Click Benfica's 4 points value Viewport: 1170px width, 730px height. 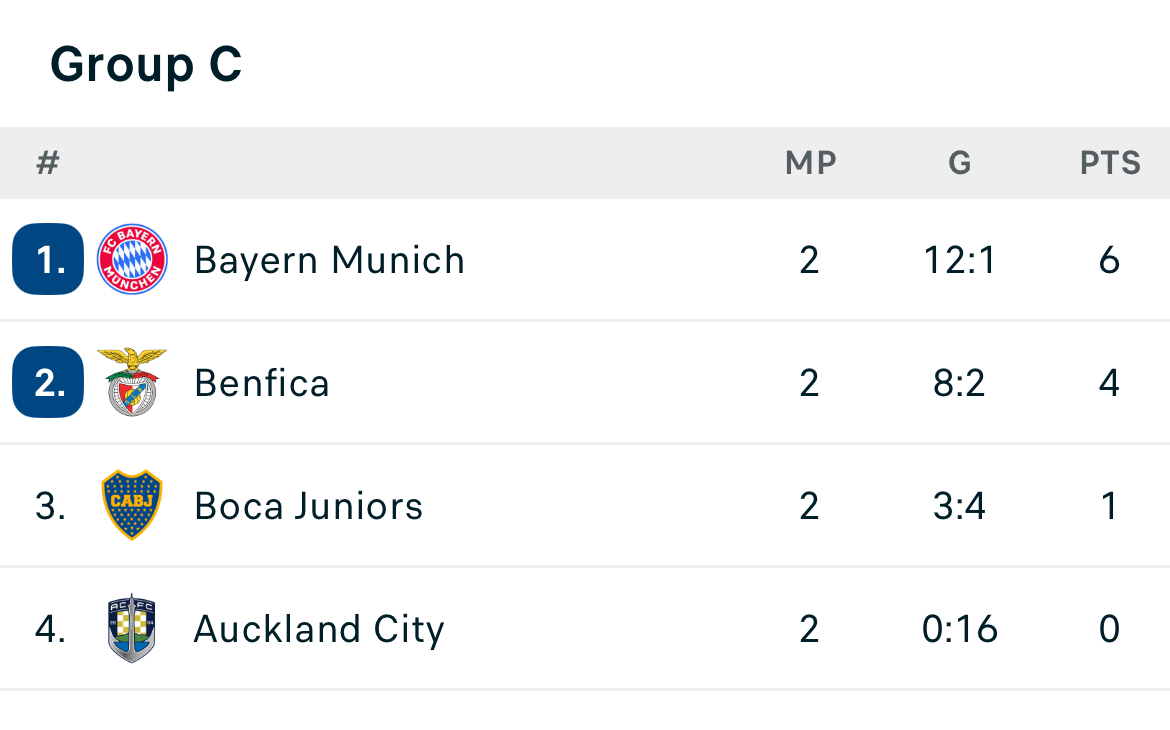pyautogui.click(x=1110, y=384)
